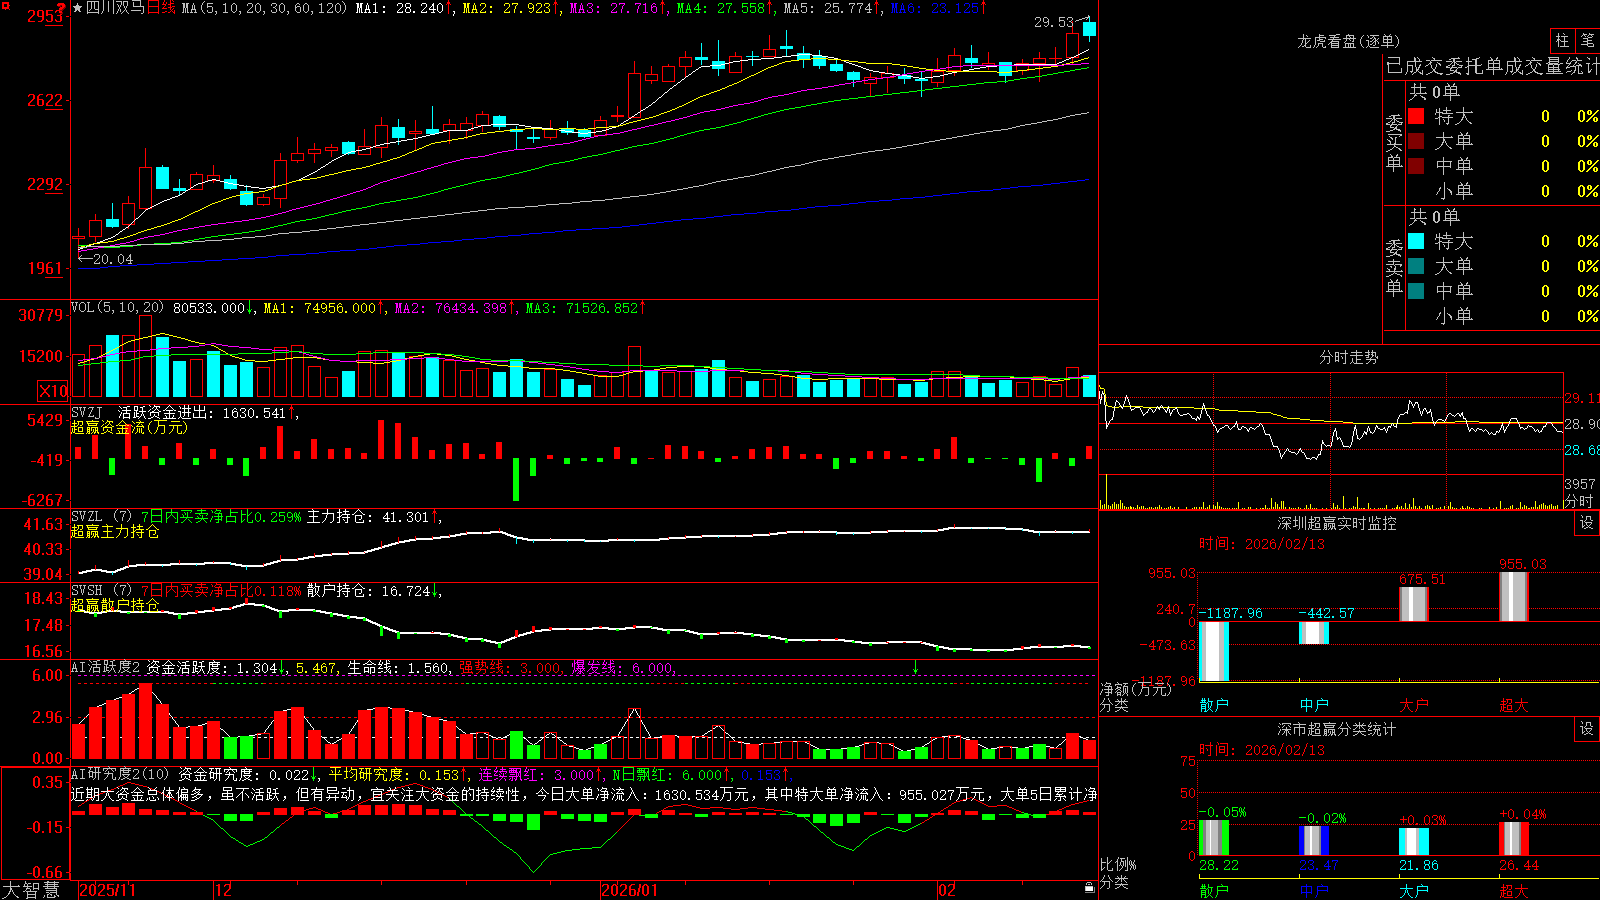Click the SVZL (7) indicator label

tap(101, 517)
